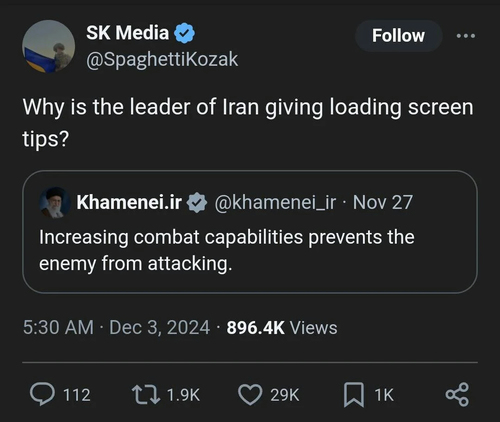Screen dimensions: 500x422
Task: View the 896.4K Views count
Action: tap(282, 328)
